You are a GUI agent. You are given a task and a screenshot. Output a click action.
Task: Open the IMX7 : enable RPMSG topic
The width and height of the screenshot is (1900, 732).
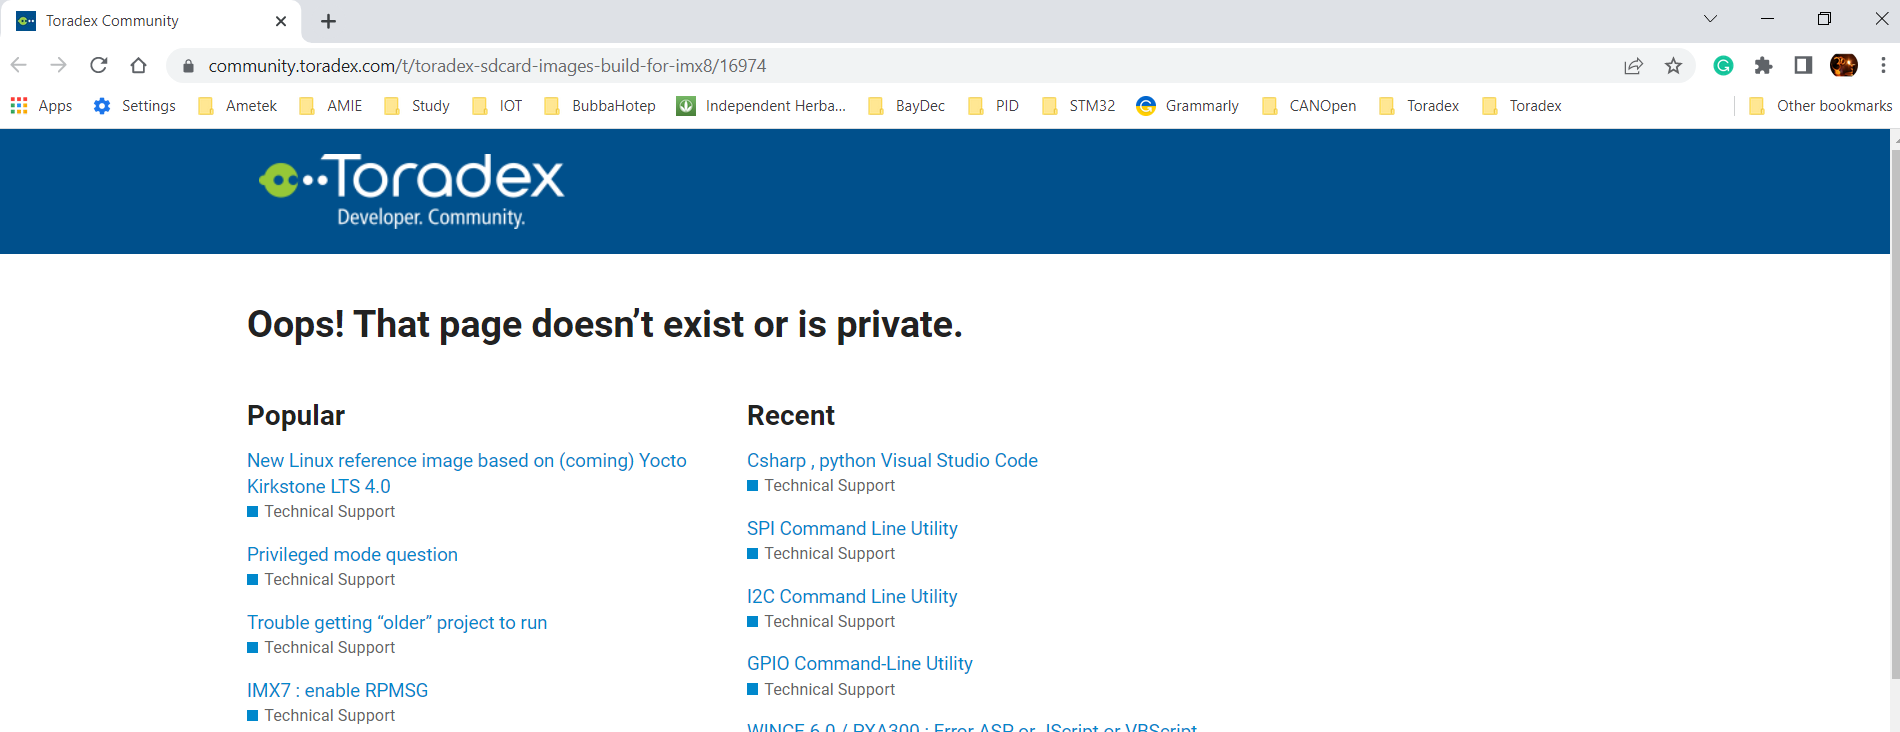point(337,690)
